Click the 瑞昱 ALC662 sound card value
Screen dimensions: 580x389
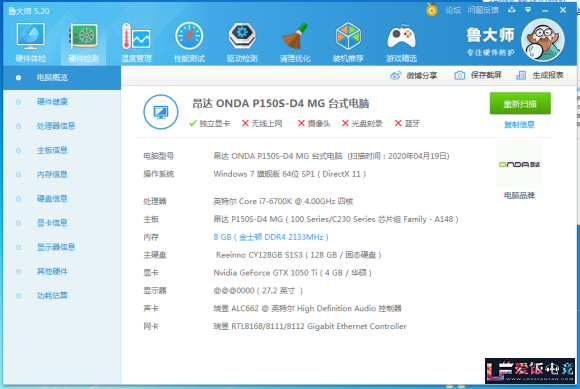307,308
